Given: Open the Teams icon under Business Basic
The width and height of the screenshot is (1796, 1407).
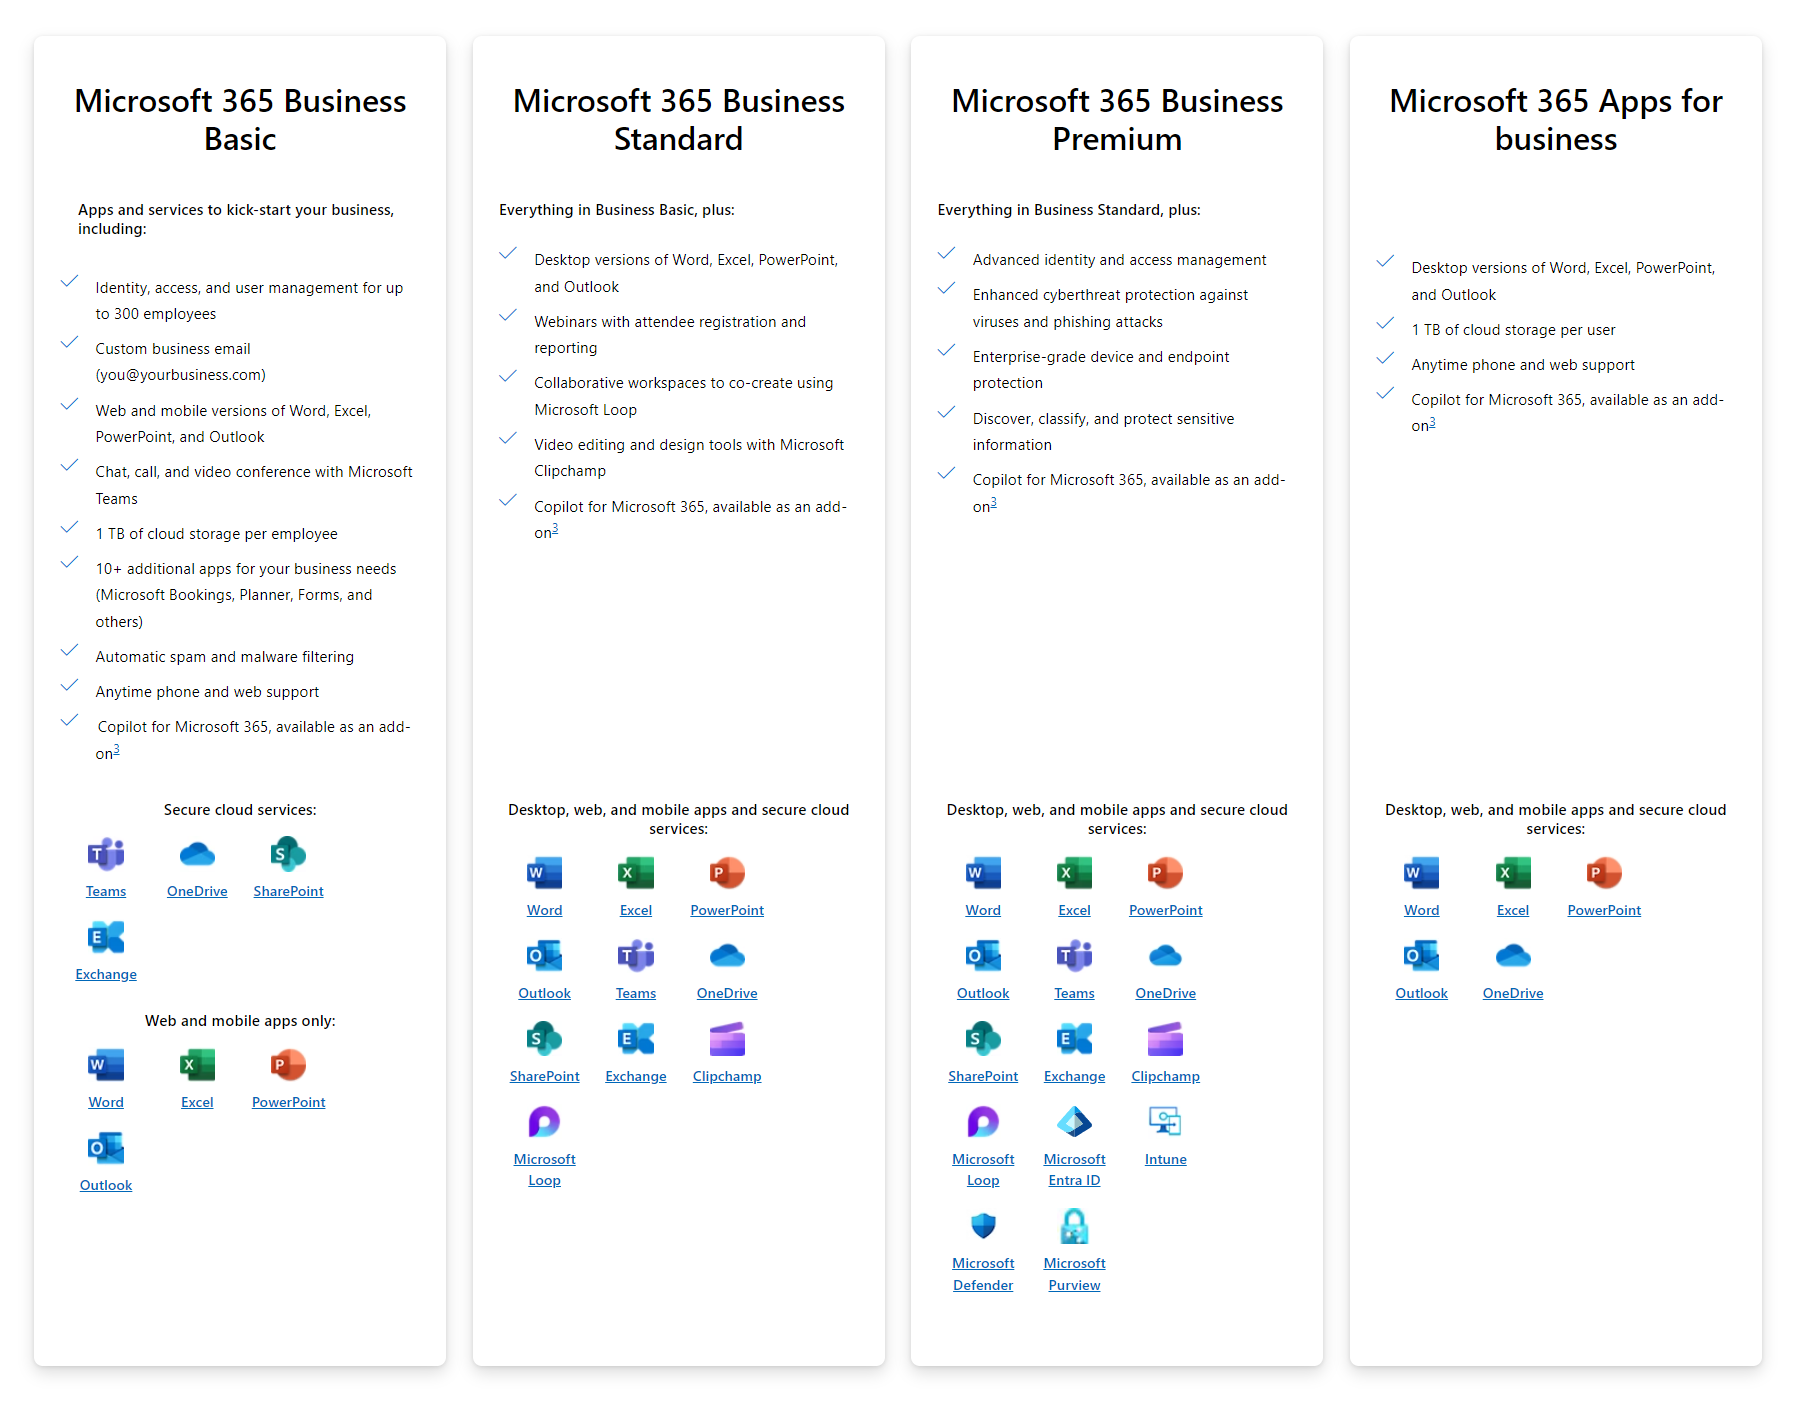Looking at the screenshot, I should tap(105, 853).
